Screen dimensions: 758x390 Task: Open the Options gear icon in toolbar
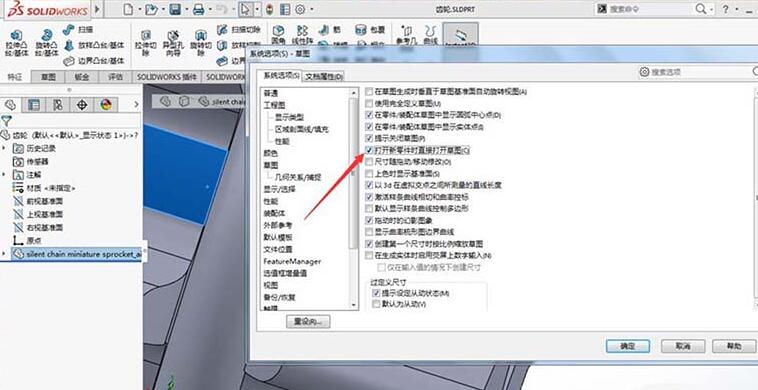[300, 9]
